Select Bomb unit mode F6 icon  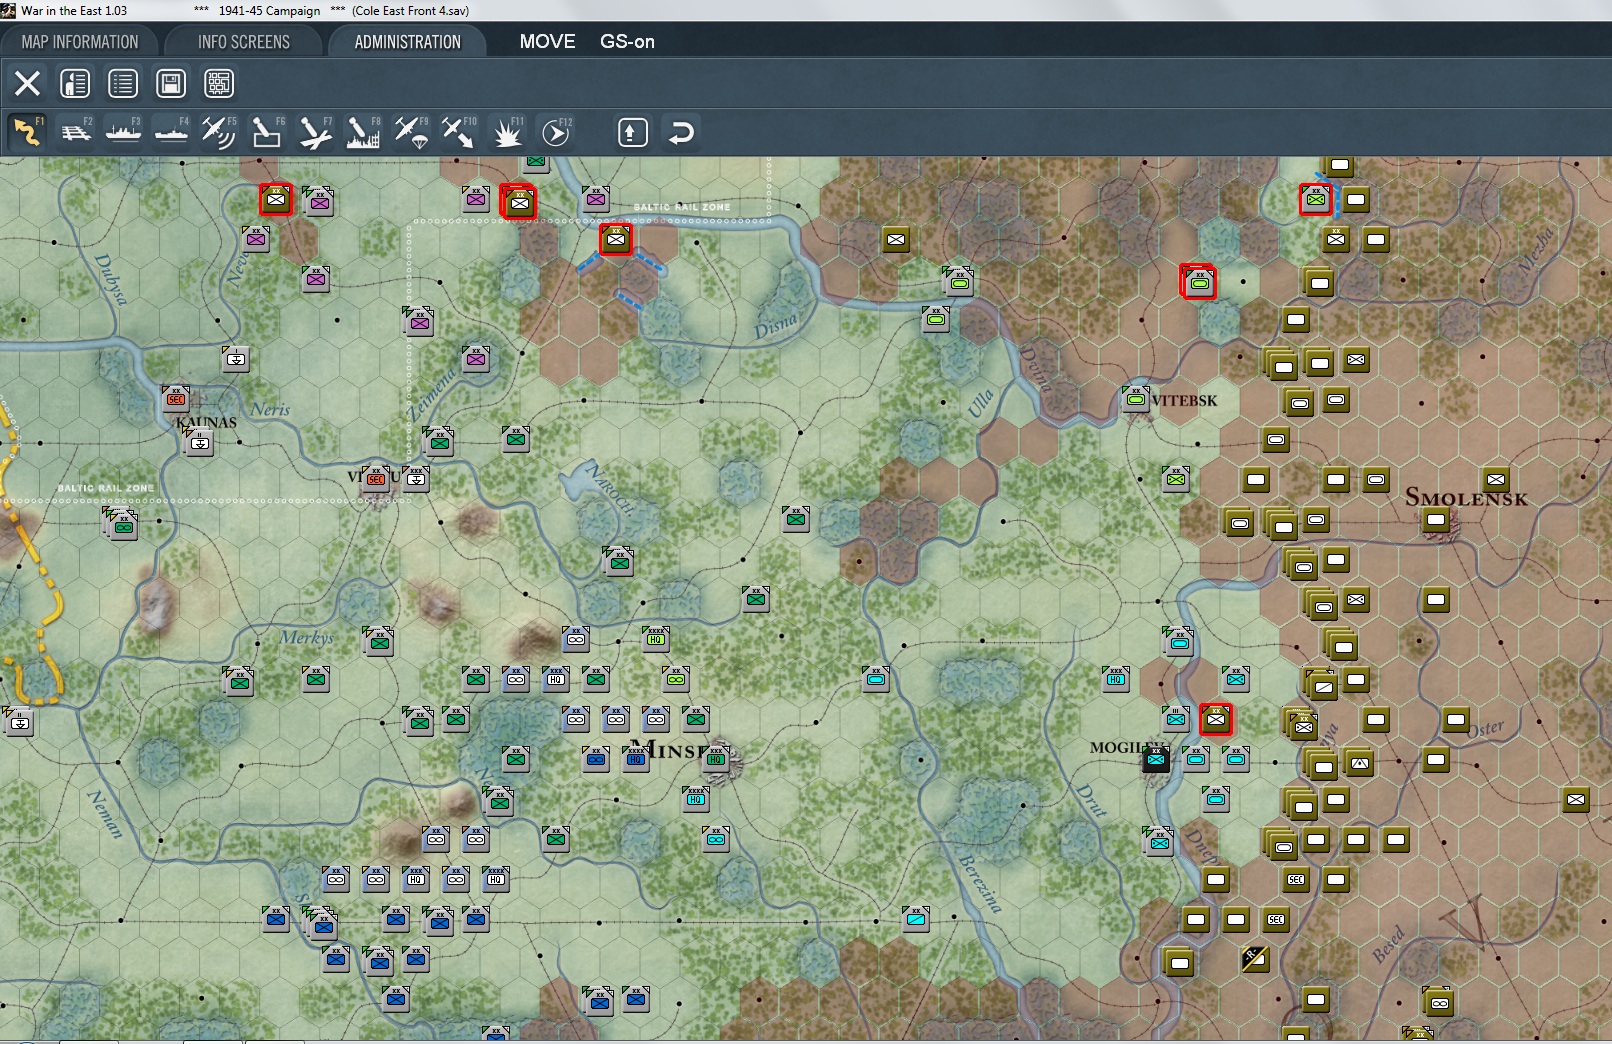tap(267, 132)
